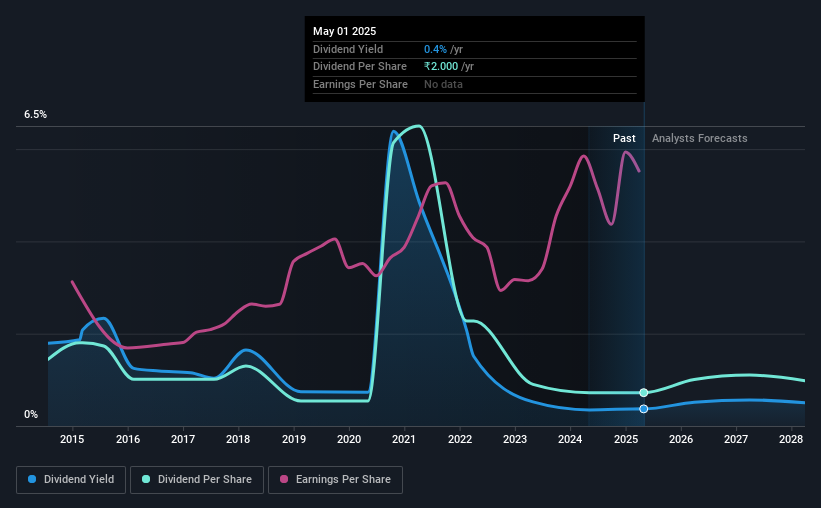The width and height of the screenshot is (821, 508).
Task: Click the 0.4% dividend yield value
Action: [435, 49]
